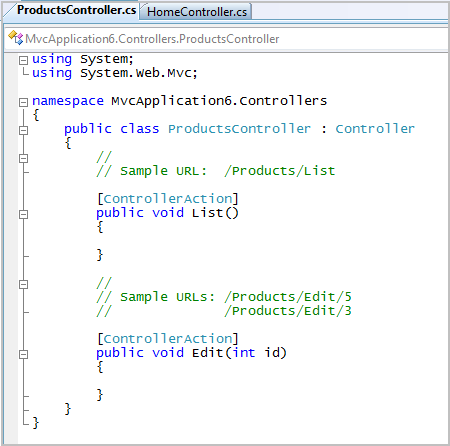450x446 pixels.
Task: Click the first ControllerAction attribute above List
Action: click(168, 199)
